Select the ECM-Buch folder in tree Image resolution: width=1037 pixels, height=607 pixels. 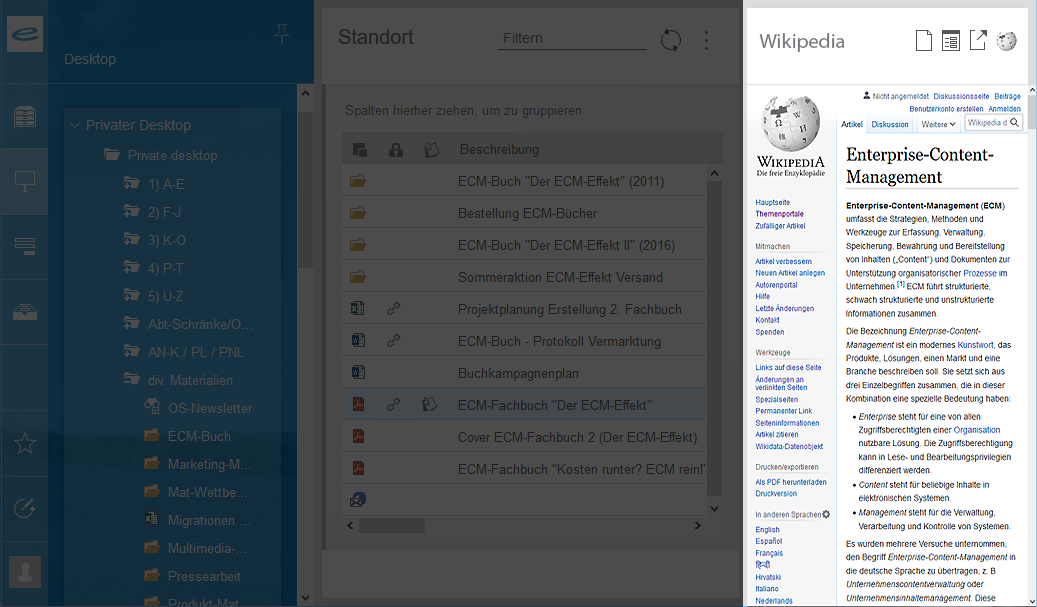coord(199,436)
